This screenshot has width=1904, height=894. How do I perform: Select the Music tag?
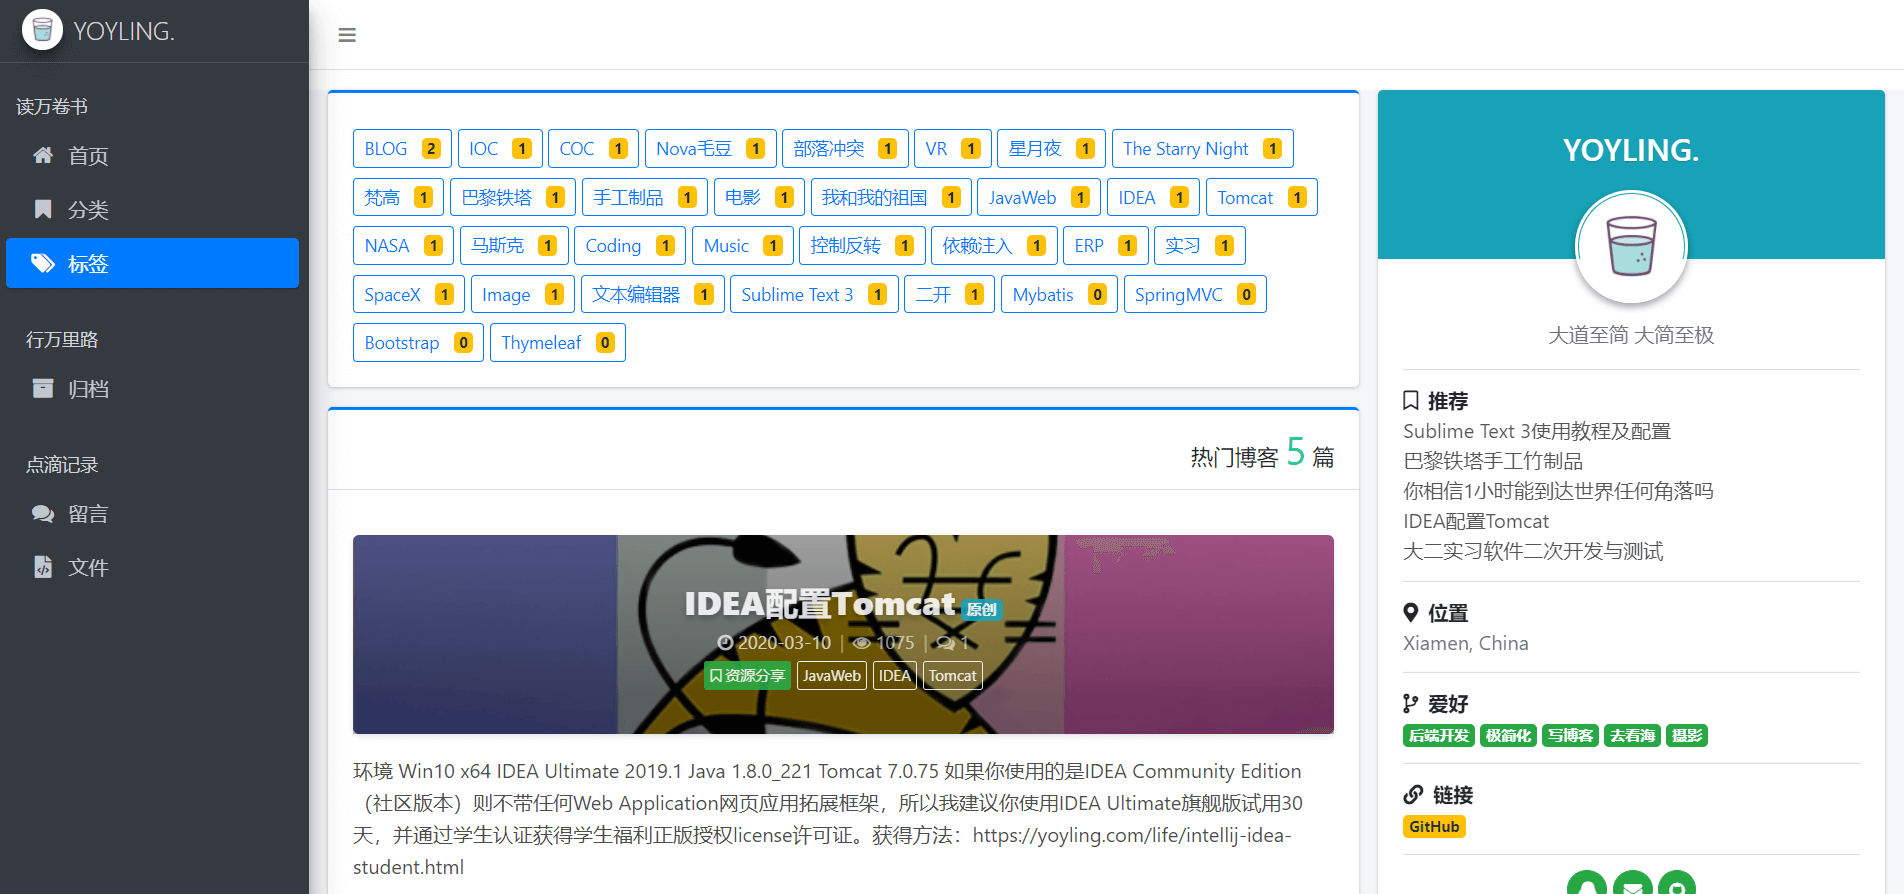pos(743,246)
